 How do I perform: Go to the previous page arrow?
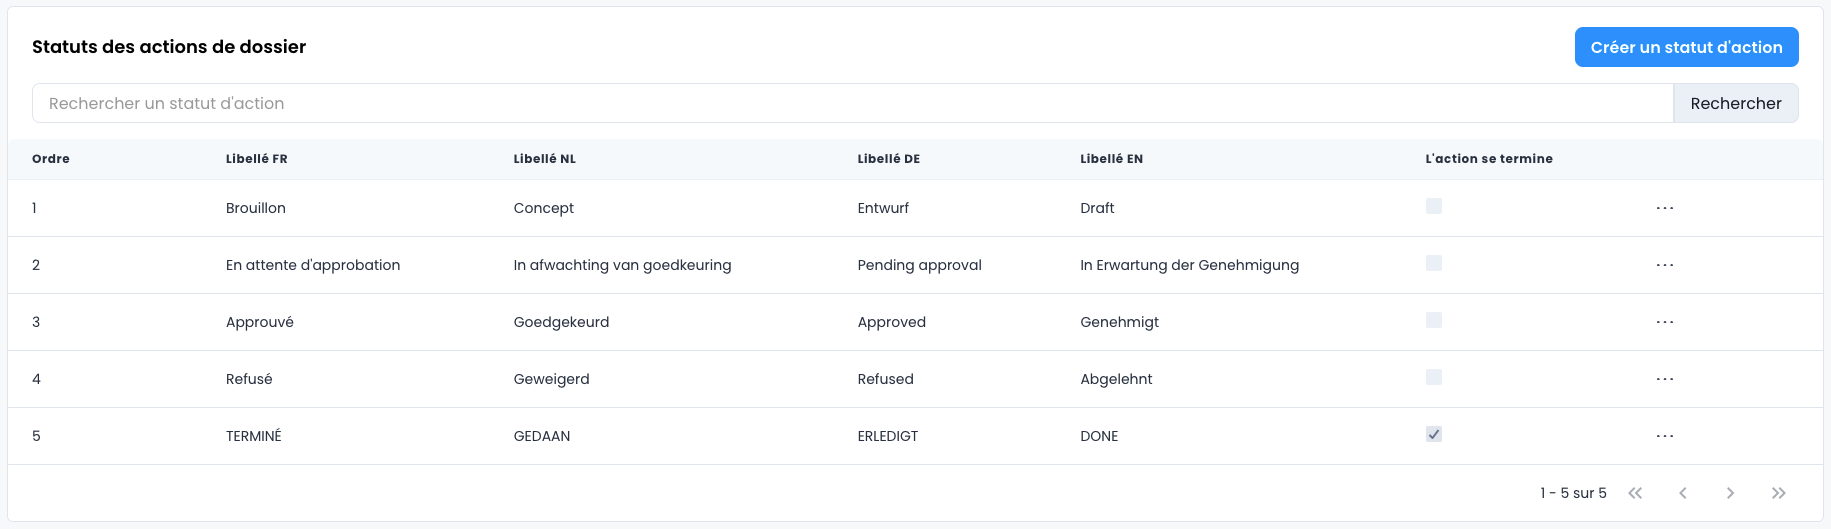point(1683,493)
